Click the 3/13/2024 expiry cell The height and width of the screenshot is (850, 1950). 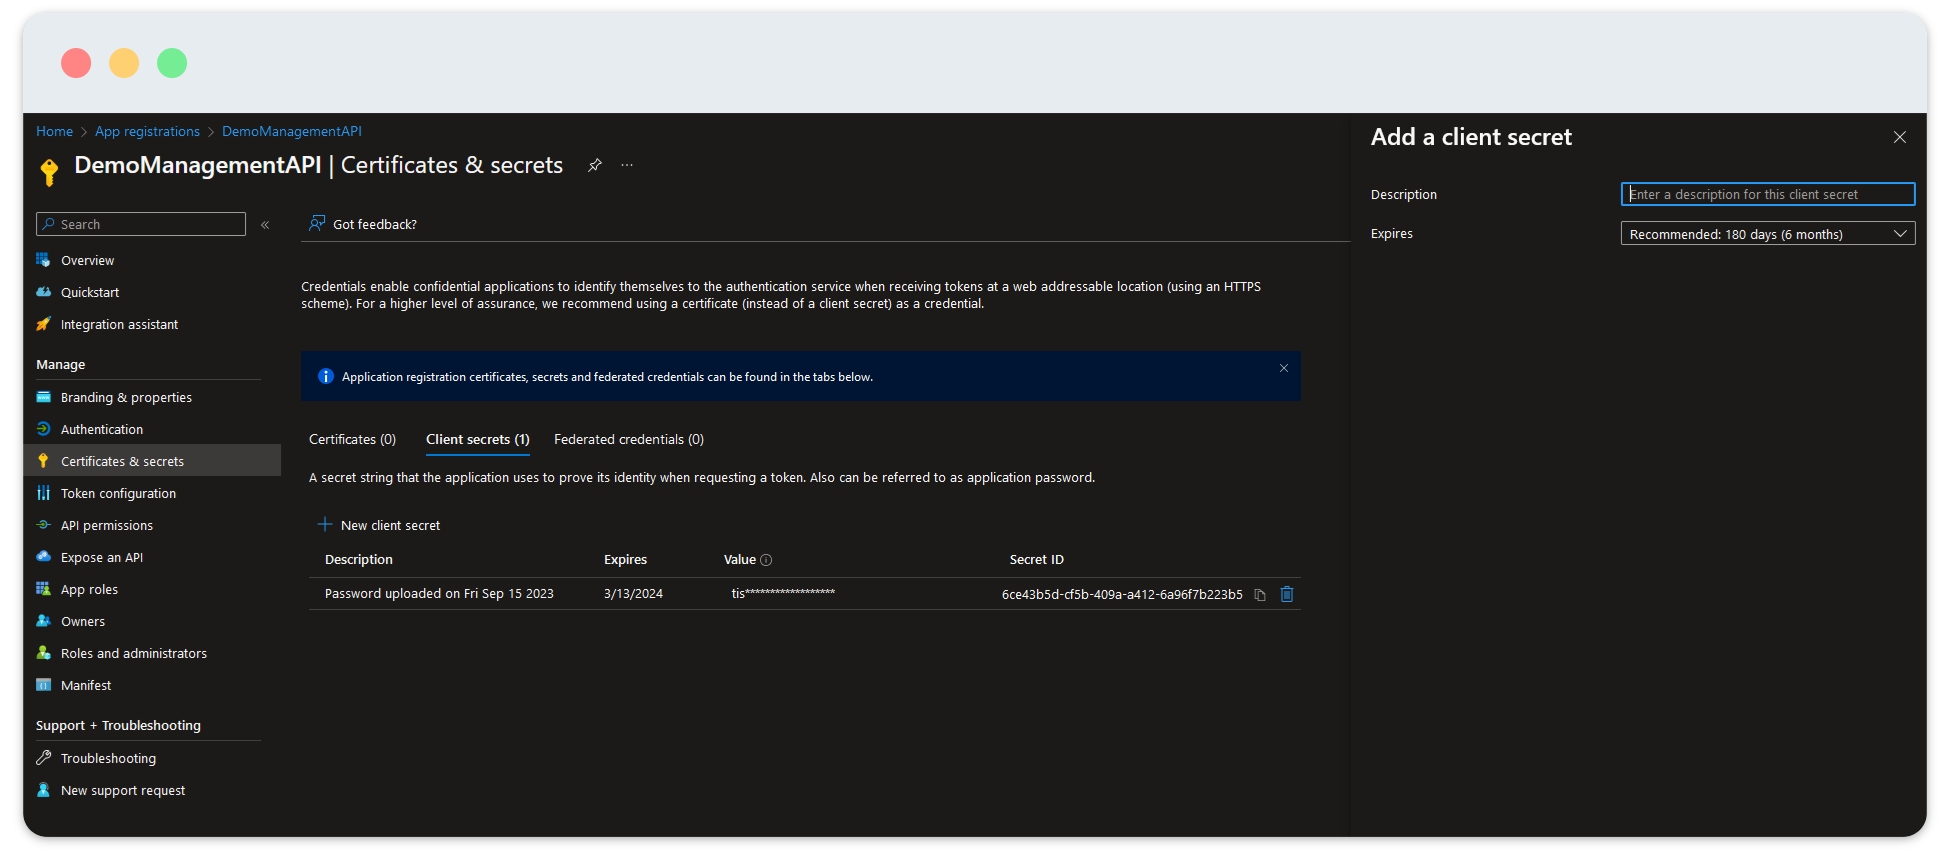(633, 593)
